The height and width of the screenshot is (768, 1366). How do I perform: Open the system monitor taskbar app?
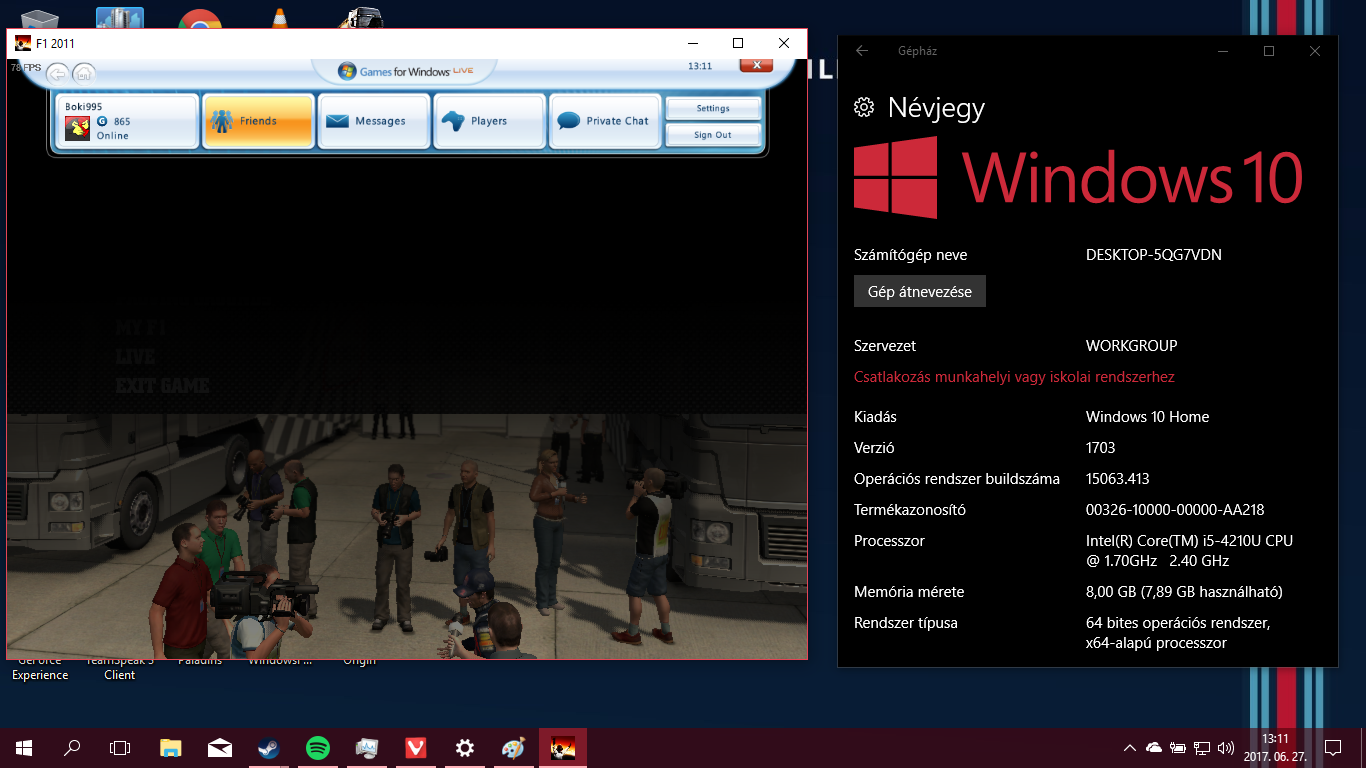pos(367,747)
